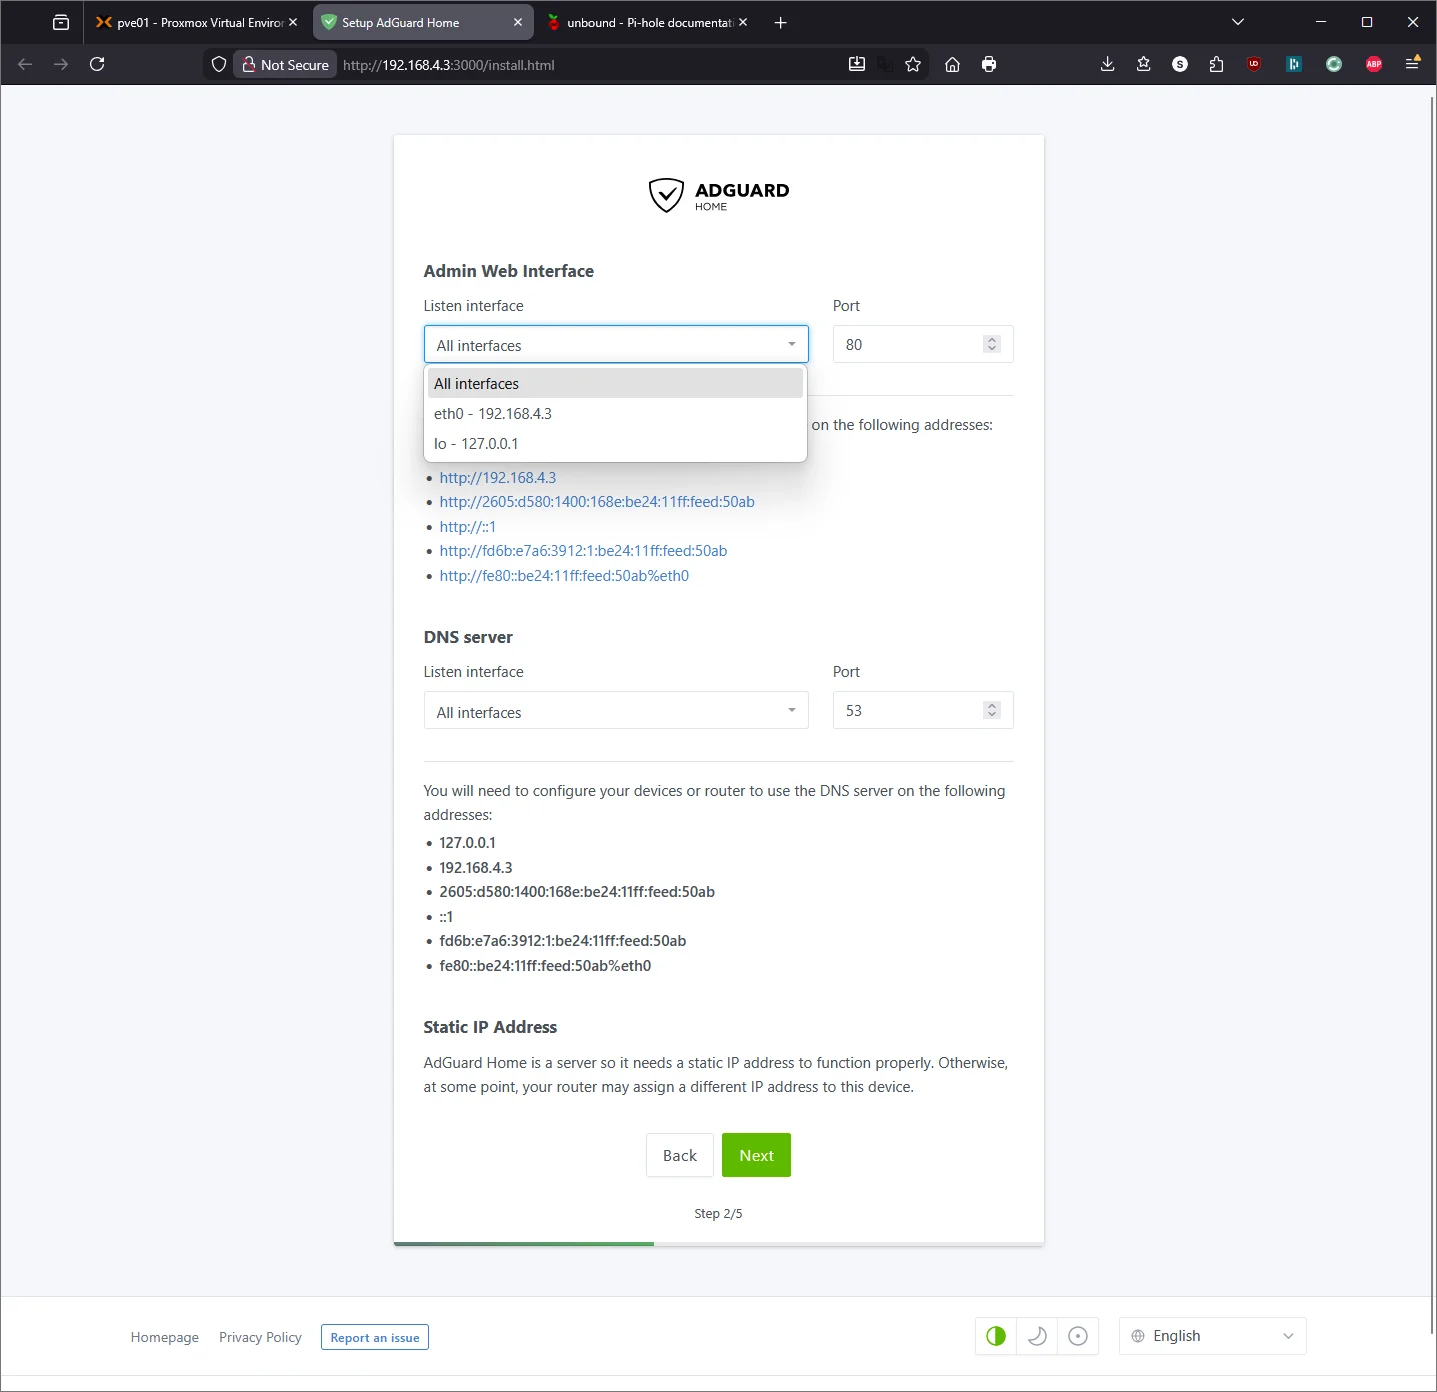Open the uBlock Origin extension icon
The height and width of the screenshot is (1392, 1437).
coord(1253,63)
